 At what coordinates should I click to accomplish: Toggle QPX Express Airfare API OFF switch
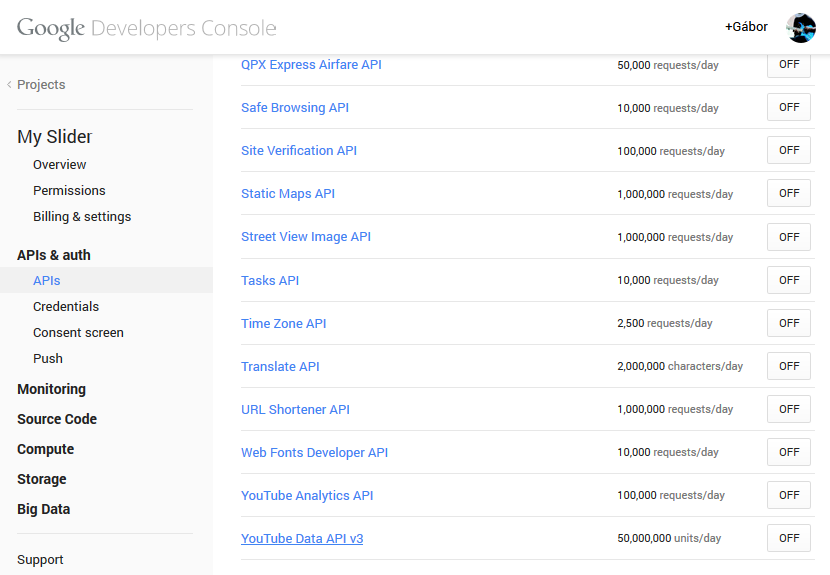coord(789,65)
